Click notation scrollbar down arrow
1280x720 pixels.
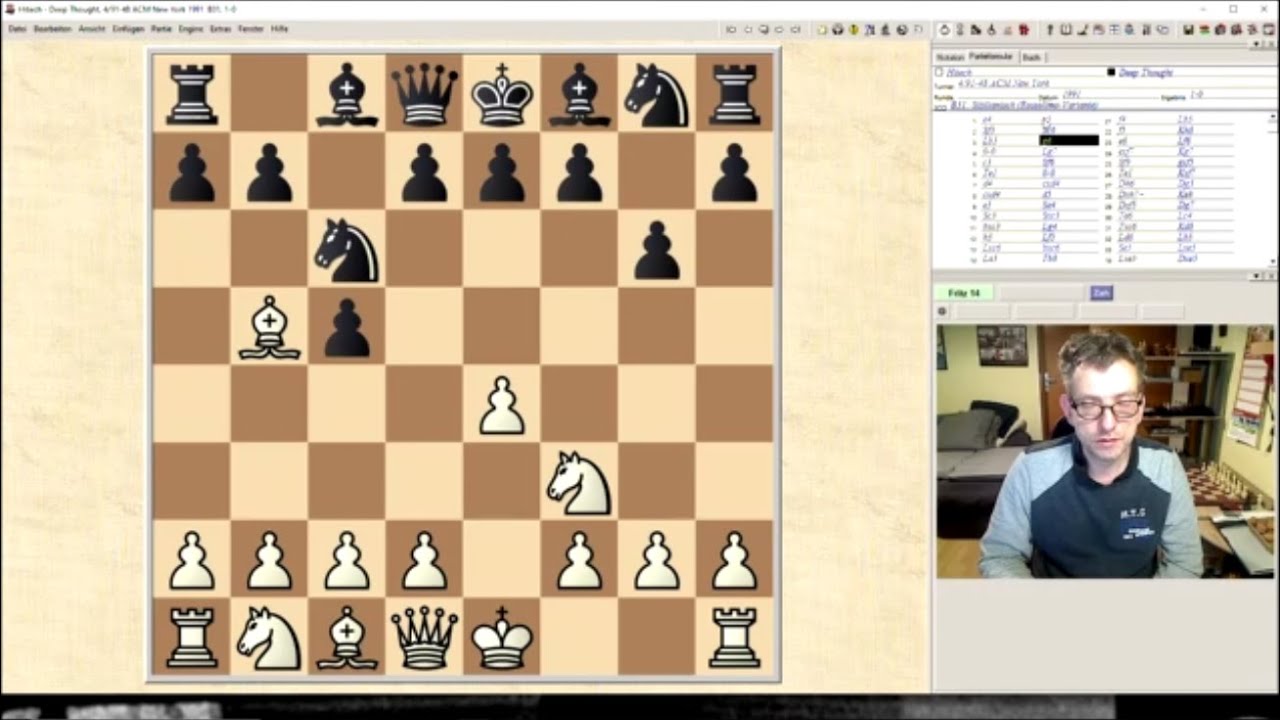[x=1273, y=261]
